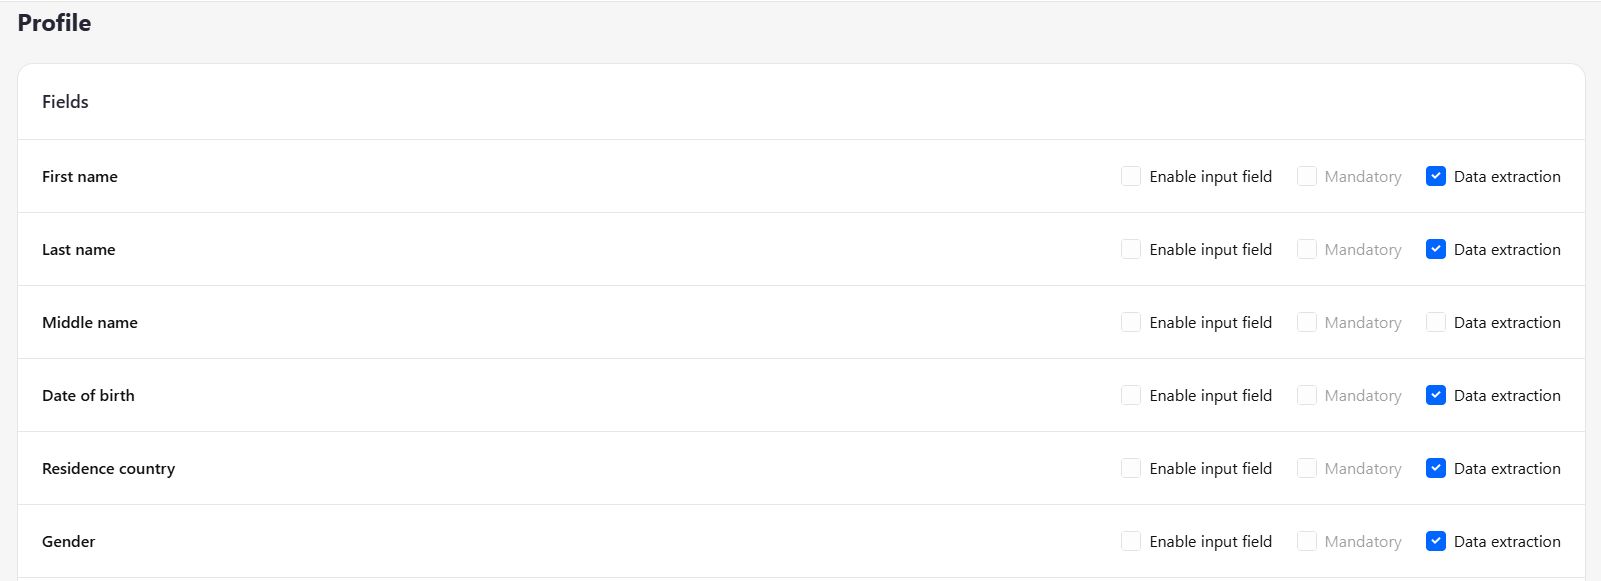This screenshot has width=1601, height=581.
Task: Check Mandatory for Residence country
Action: click(1307, 468)
